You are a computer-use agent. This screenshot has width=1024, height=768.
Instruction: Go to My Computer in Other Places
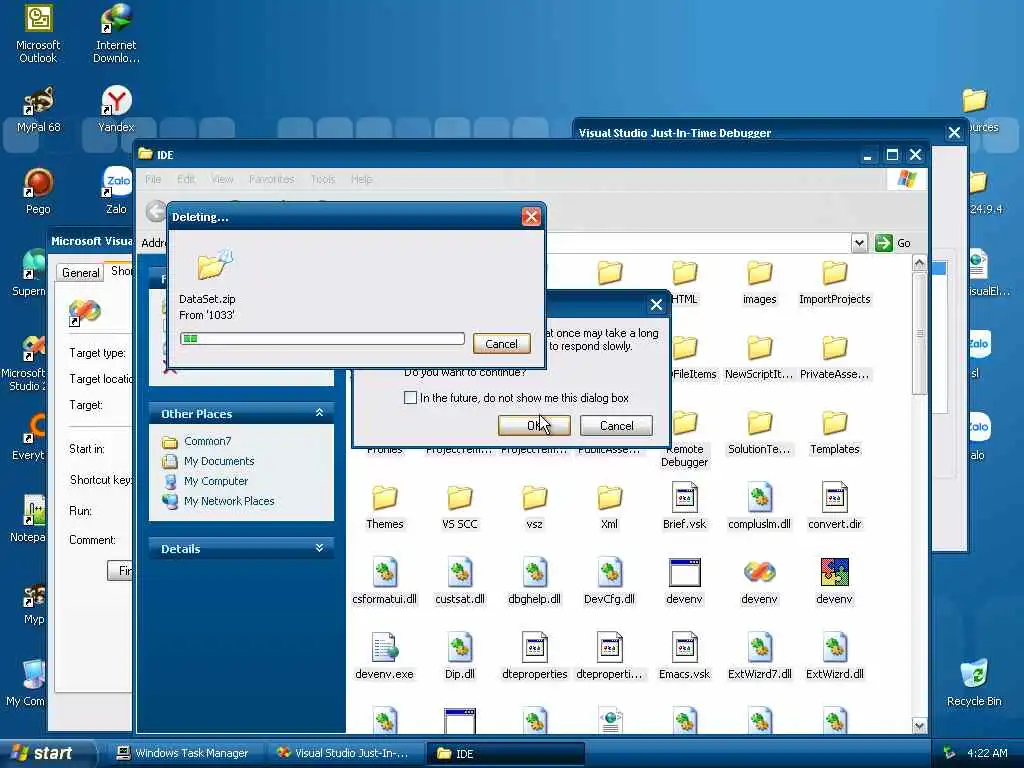[216, 481]
